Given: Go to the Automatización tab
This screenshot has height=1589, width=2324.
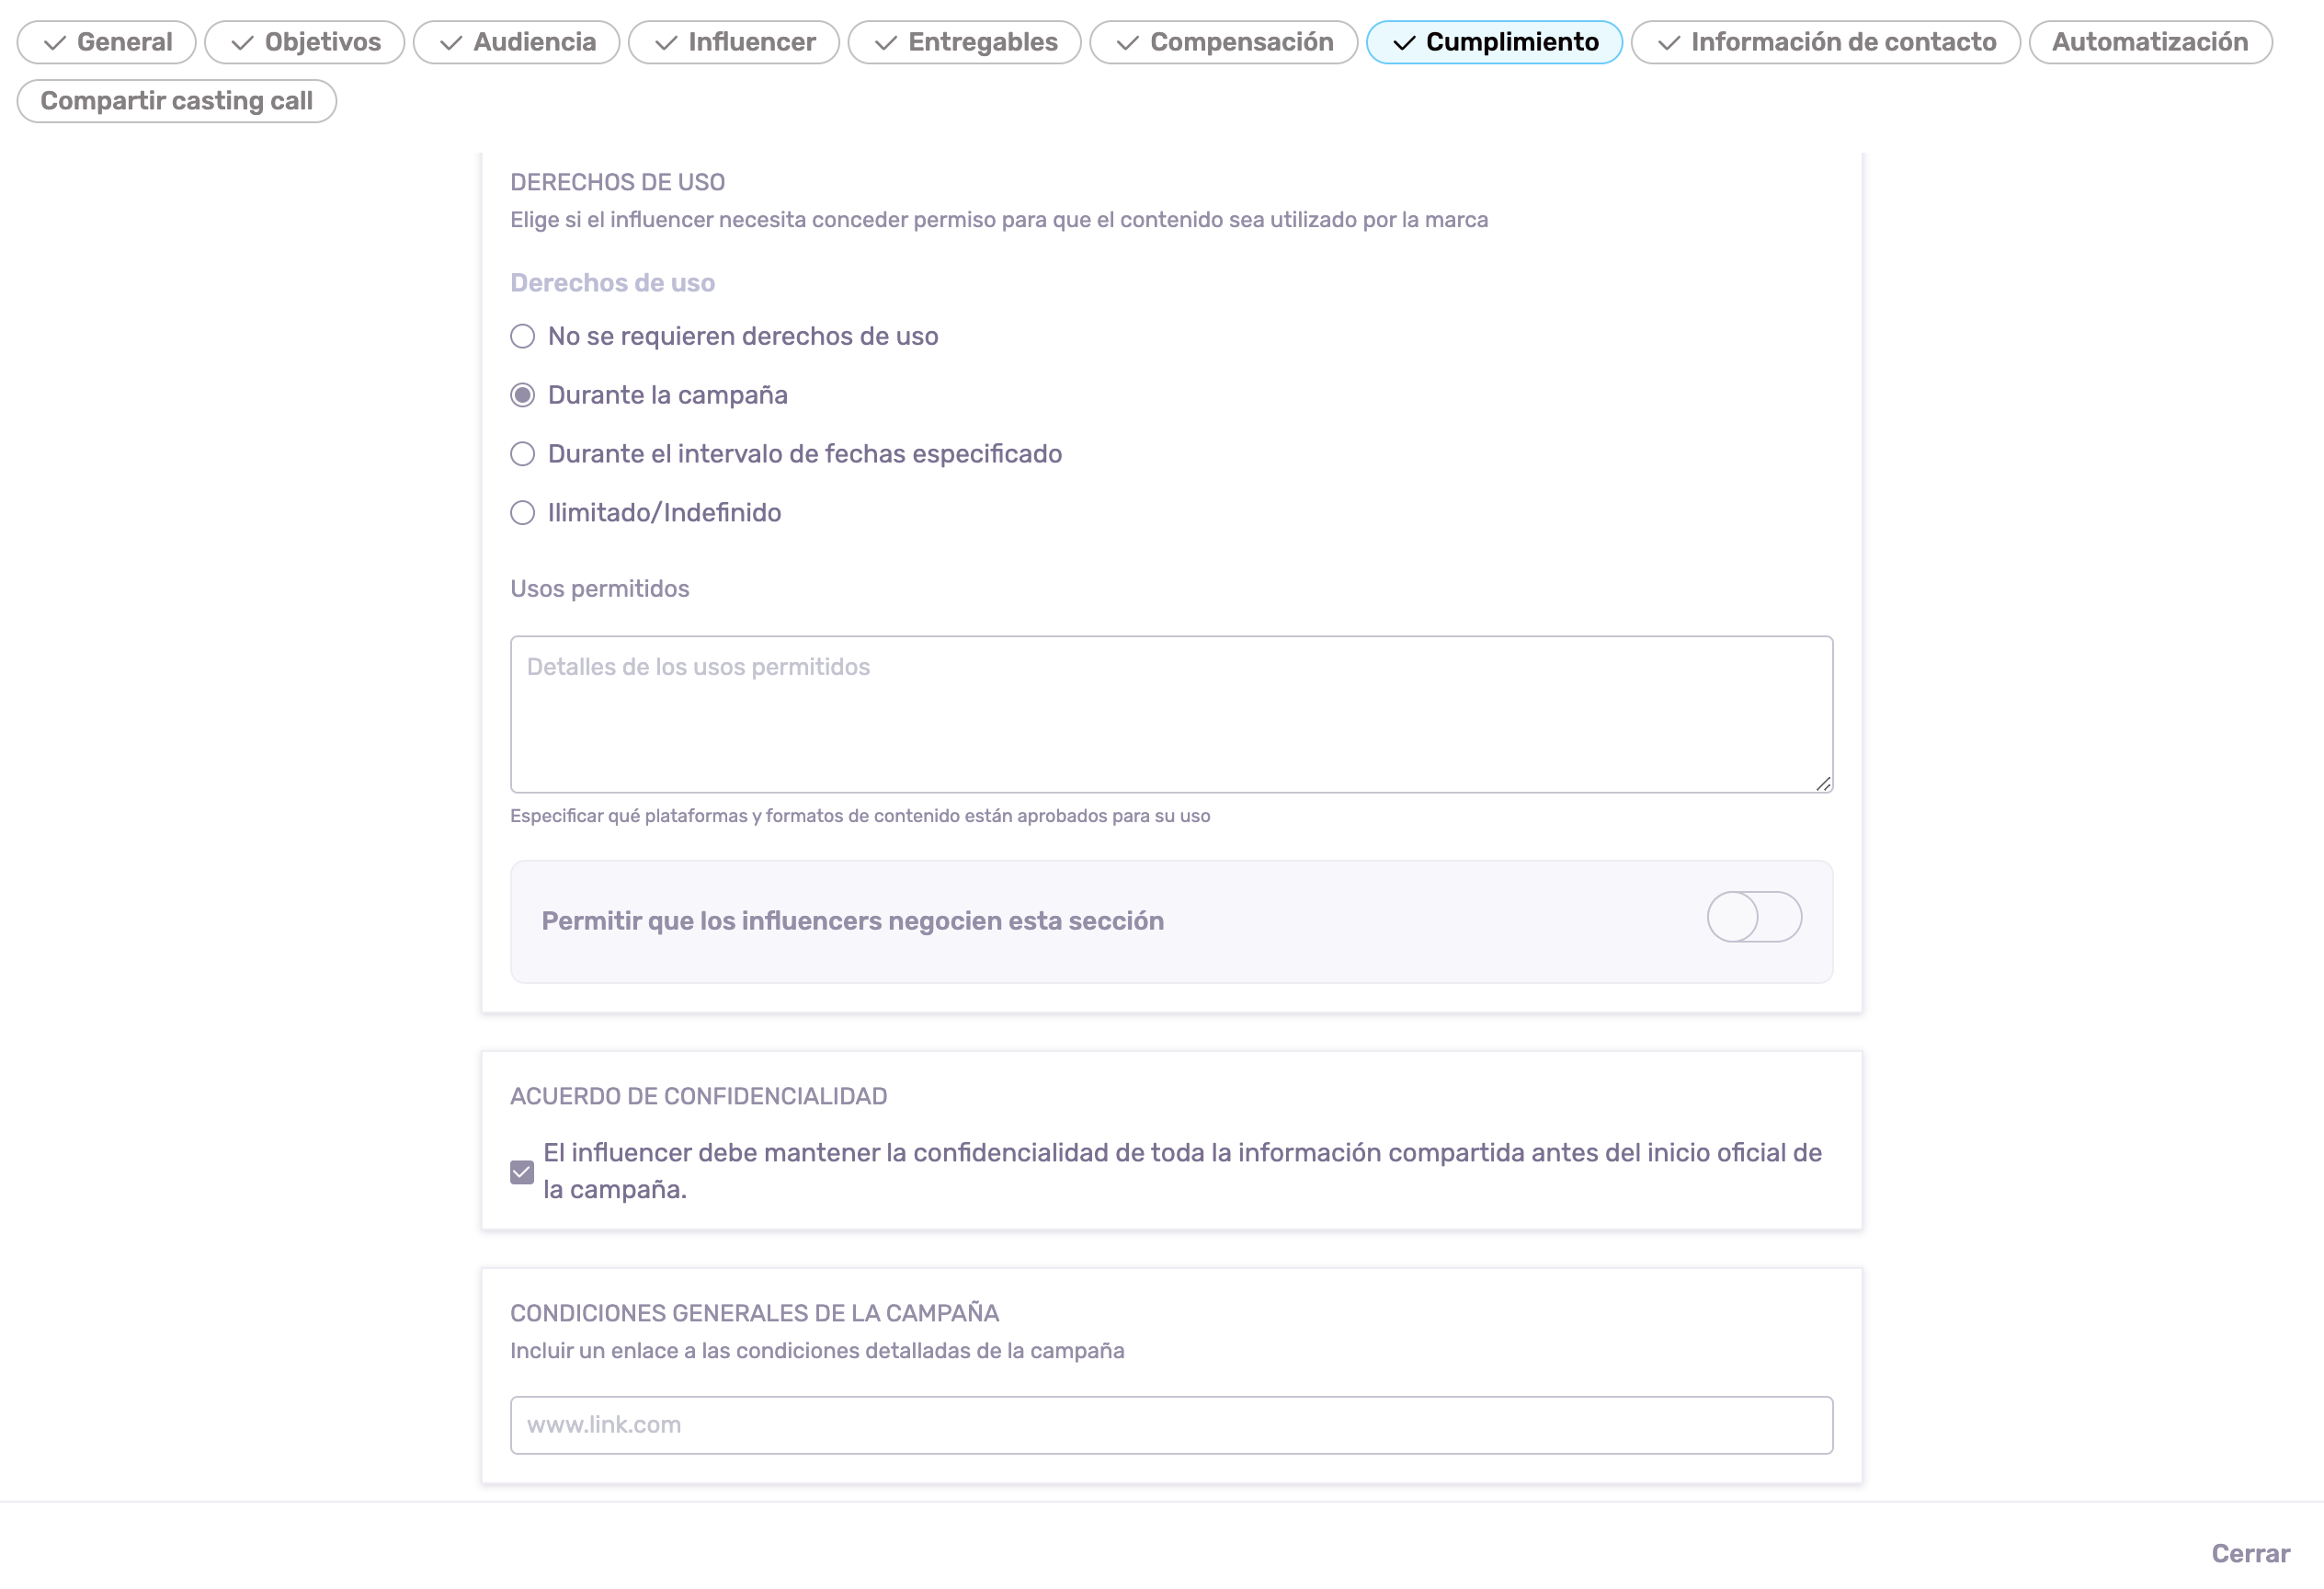Looking at the screenshot, I should click(x=2150, y=42).
